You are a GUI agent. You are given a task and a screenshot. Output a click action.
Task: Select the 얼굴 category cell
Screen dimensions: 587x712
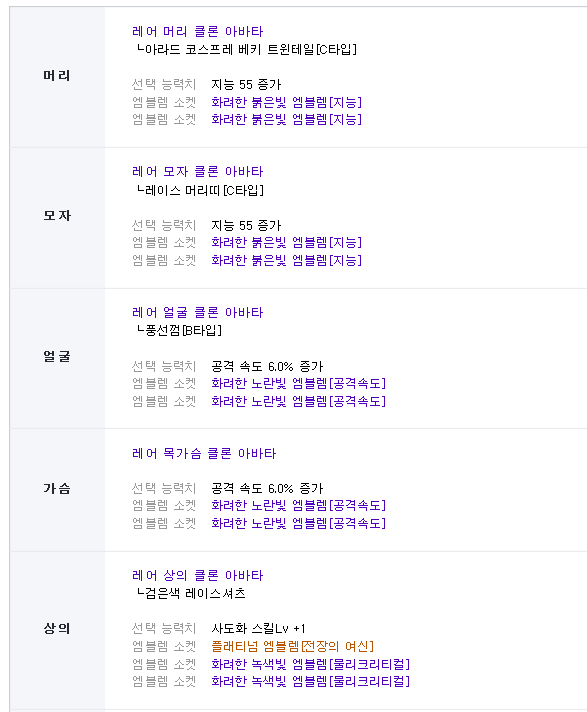click(57, 358)
